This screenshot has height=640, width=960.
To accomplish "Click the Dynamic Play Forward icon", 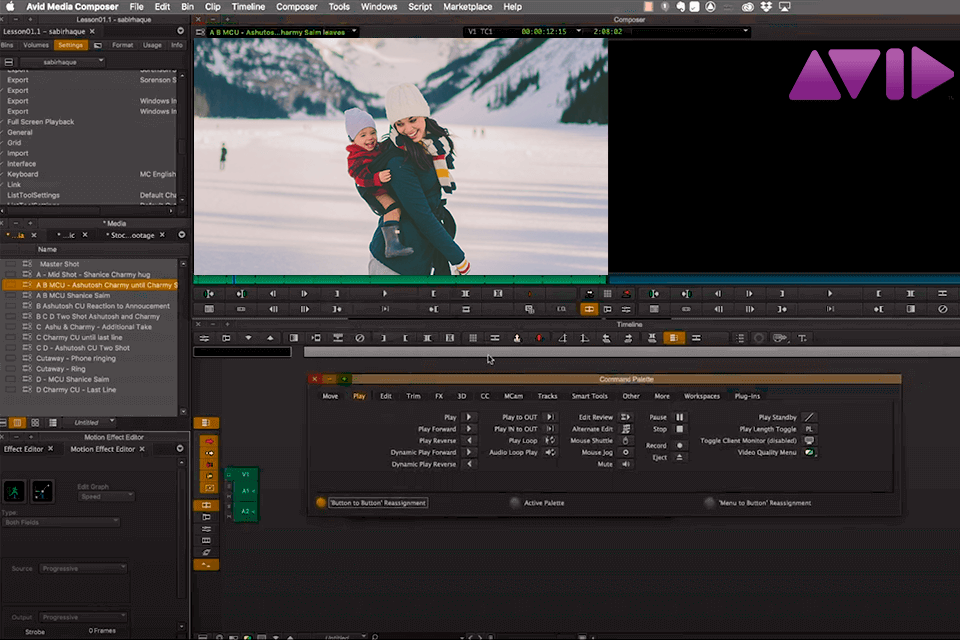I will coord(469,452).
